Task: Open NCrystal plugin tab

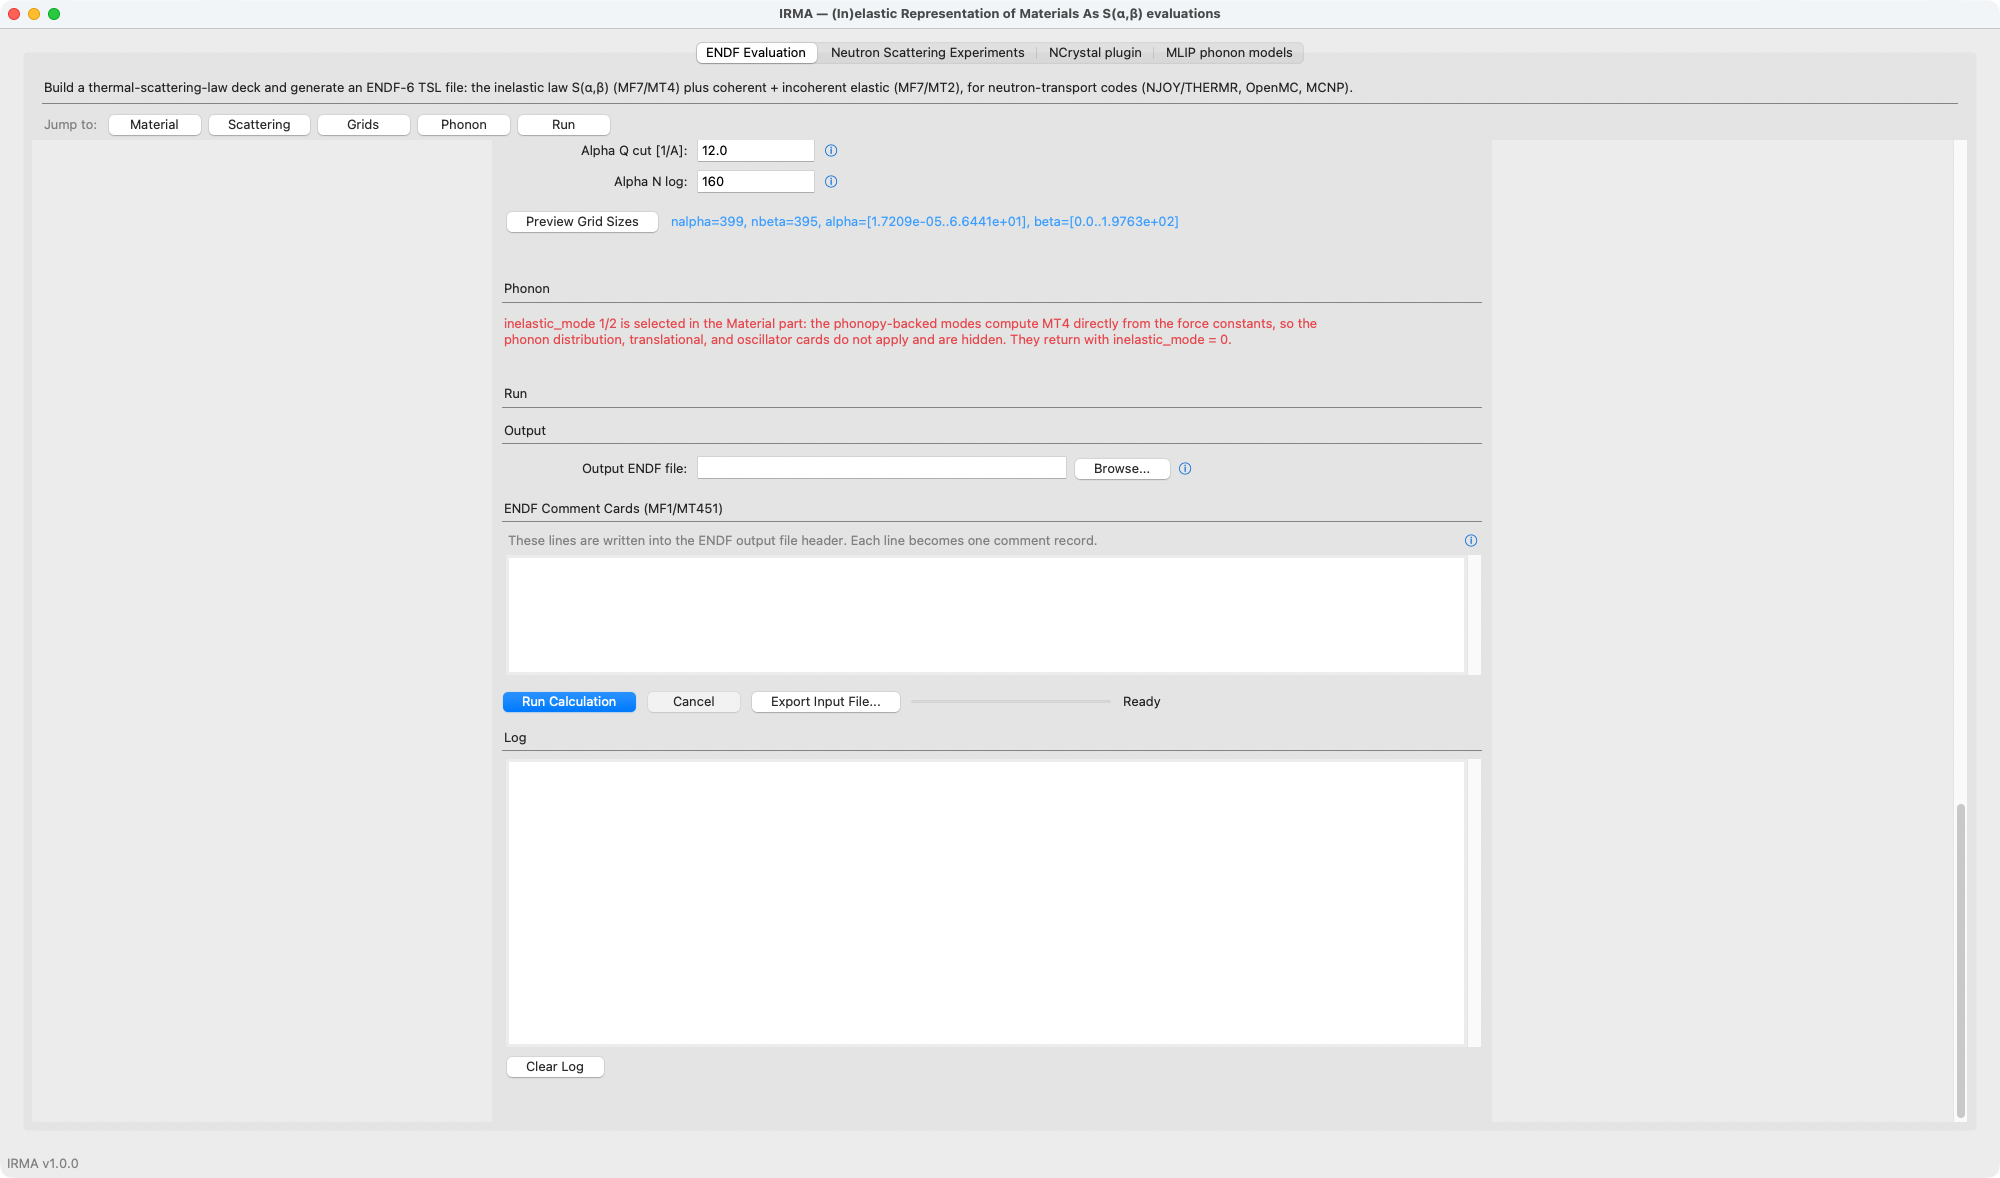Action: tap(1095, 53)
